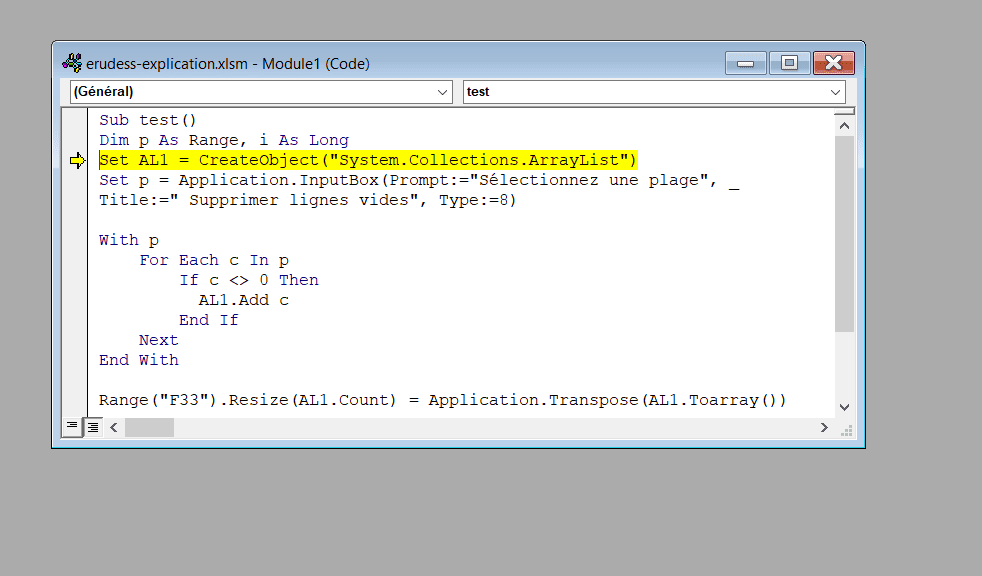The image size is (982, 576).
Task: Click the 'AL1.Add c' line
Action: 244,301
